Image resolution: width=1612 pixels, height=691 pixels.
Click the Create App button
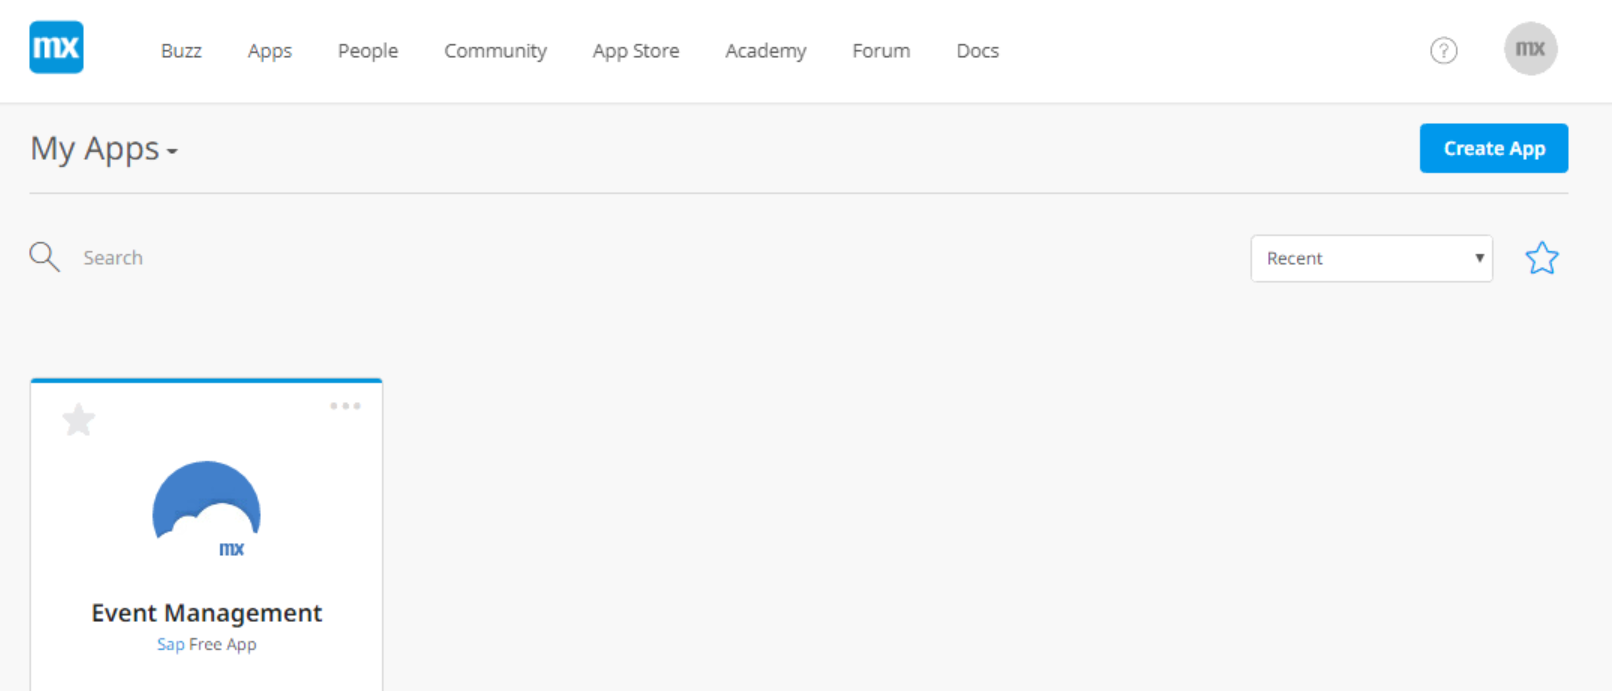(x=1494, y=148)
